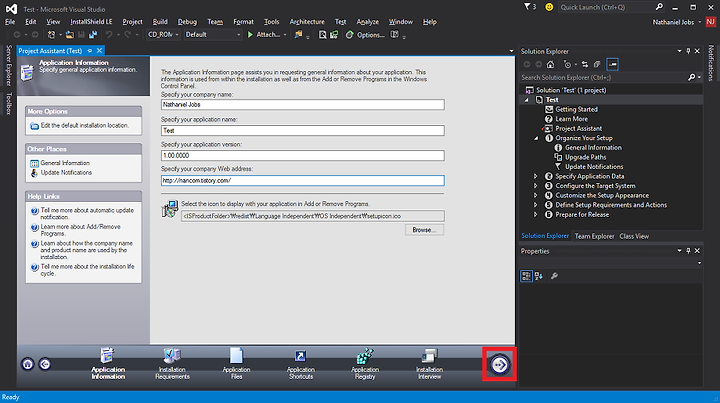Click Learn more about Add/Remove Programs link
This screenshot has height=403, width=720.
(80, 230)
